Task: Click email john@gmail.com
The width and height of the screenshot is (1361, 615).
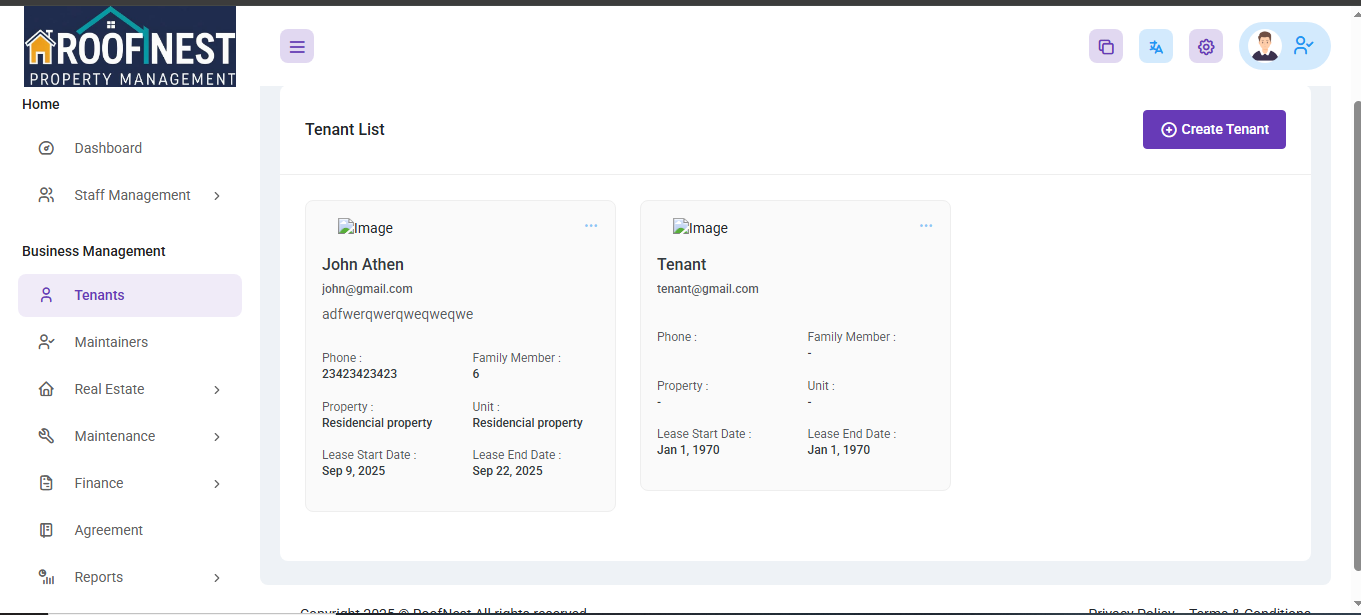Action: (367, 289)
